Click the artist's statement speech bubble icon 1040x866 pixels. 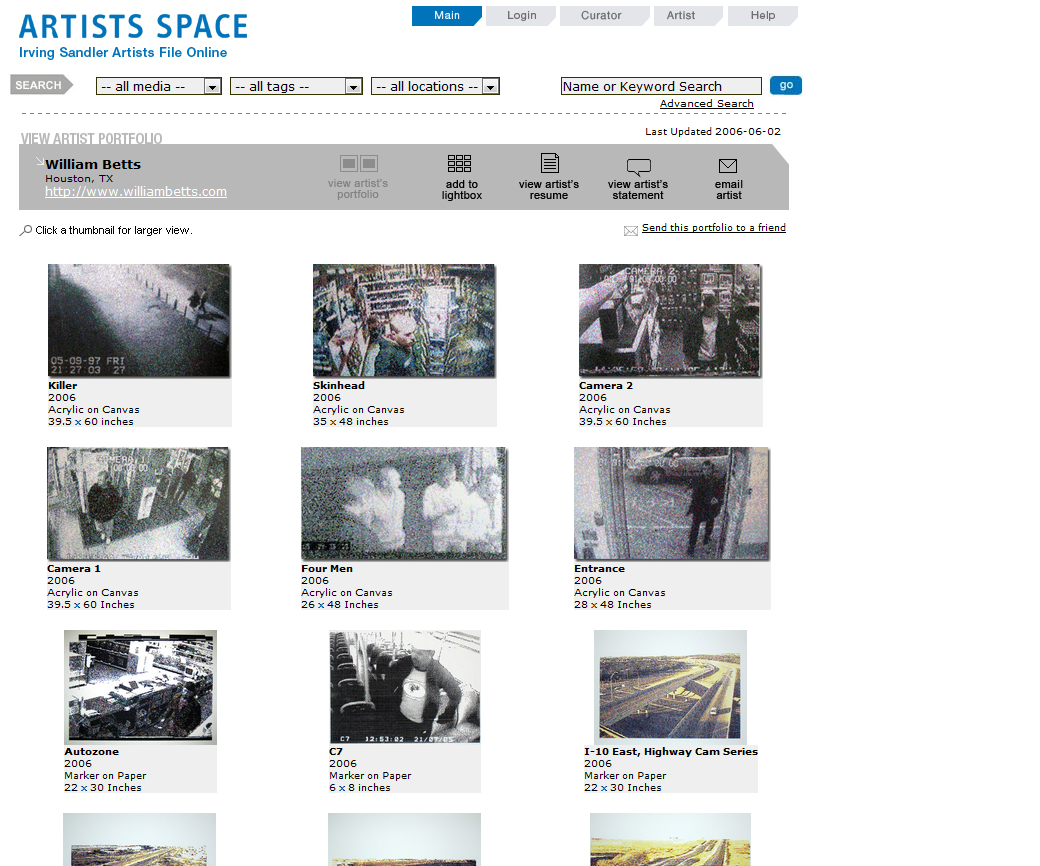[638, 166]
